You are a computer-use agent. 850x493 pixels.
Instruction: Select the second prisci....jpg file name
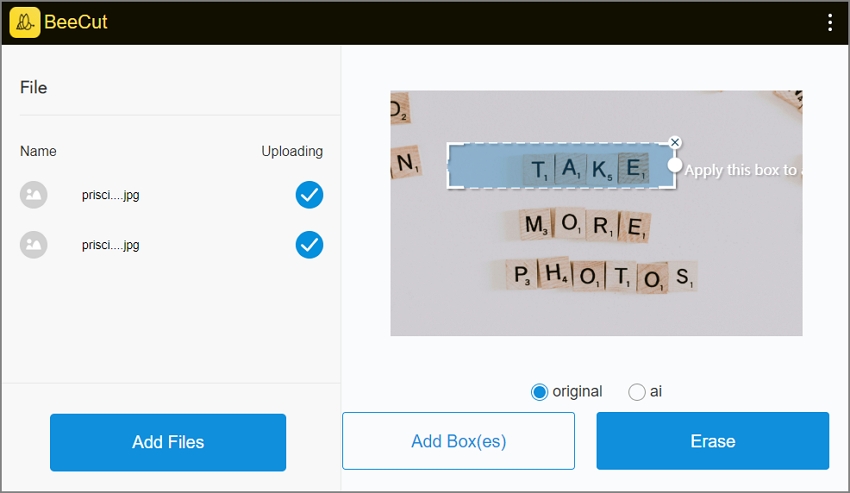point(111,245)
